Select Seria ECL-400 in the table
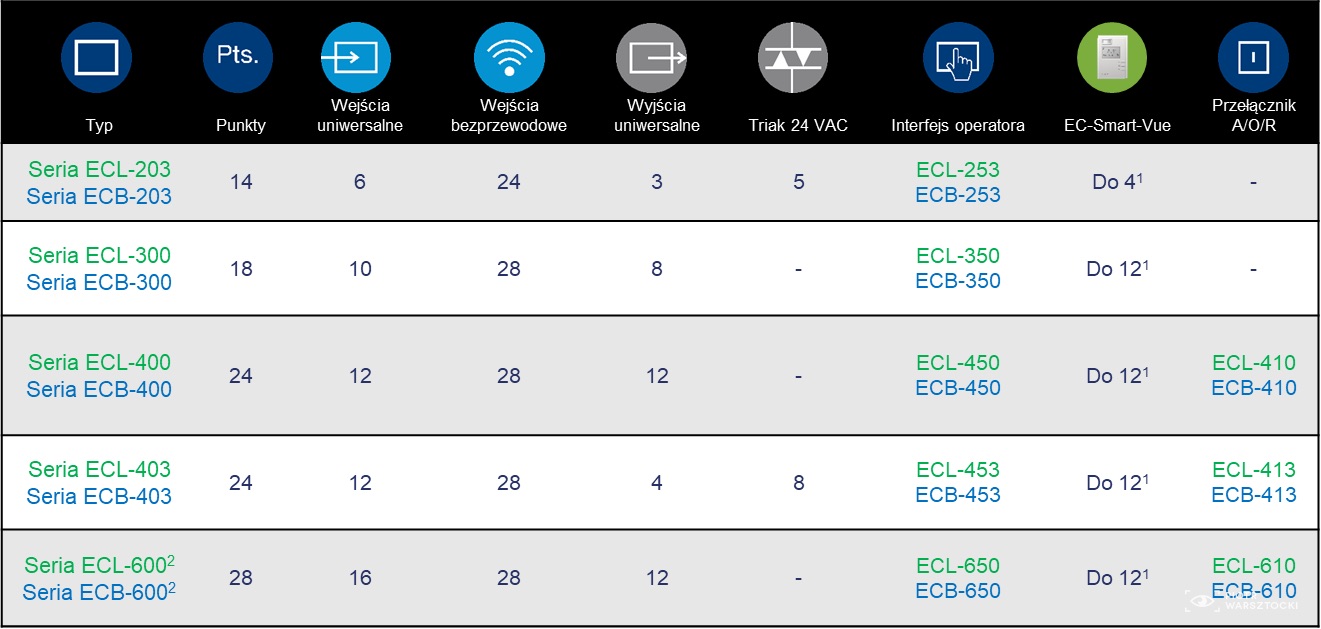 coord(99,362)
